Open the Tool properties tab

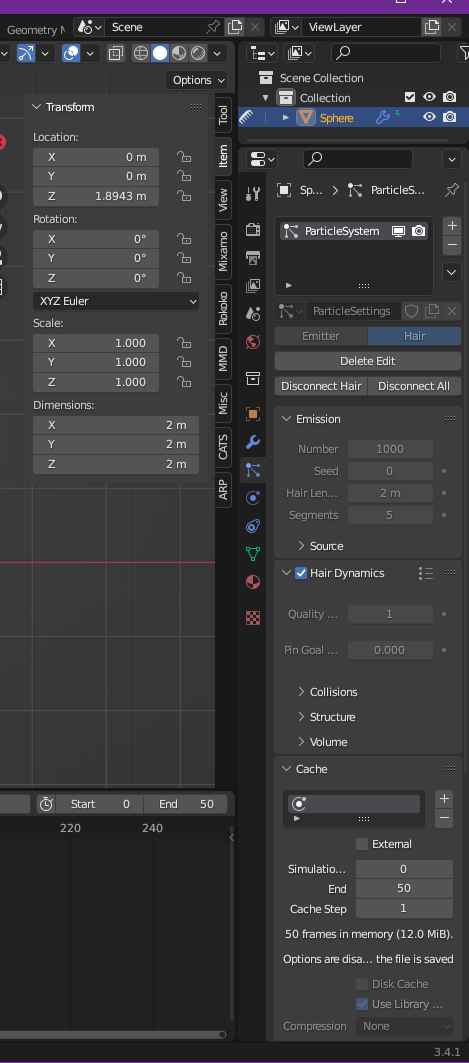click(x=253, y=194)
